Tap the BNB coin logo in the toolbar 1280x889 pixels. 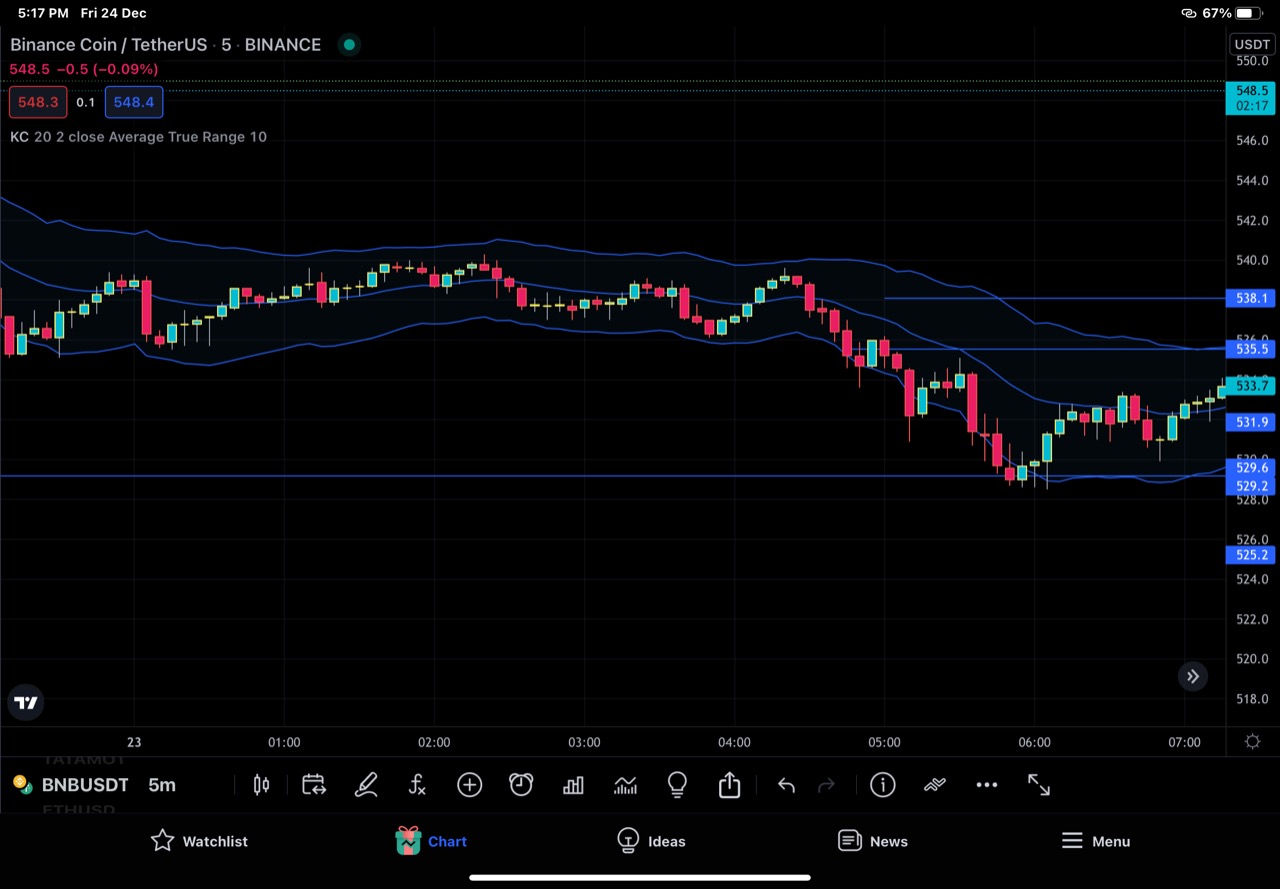[x=22, y=785]
